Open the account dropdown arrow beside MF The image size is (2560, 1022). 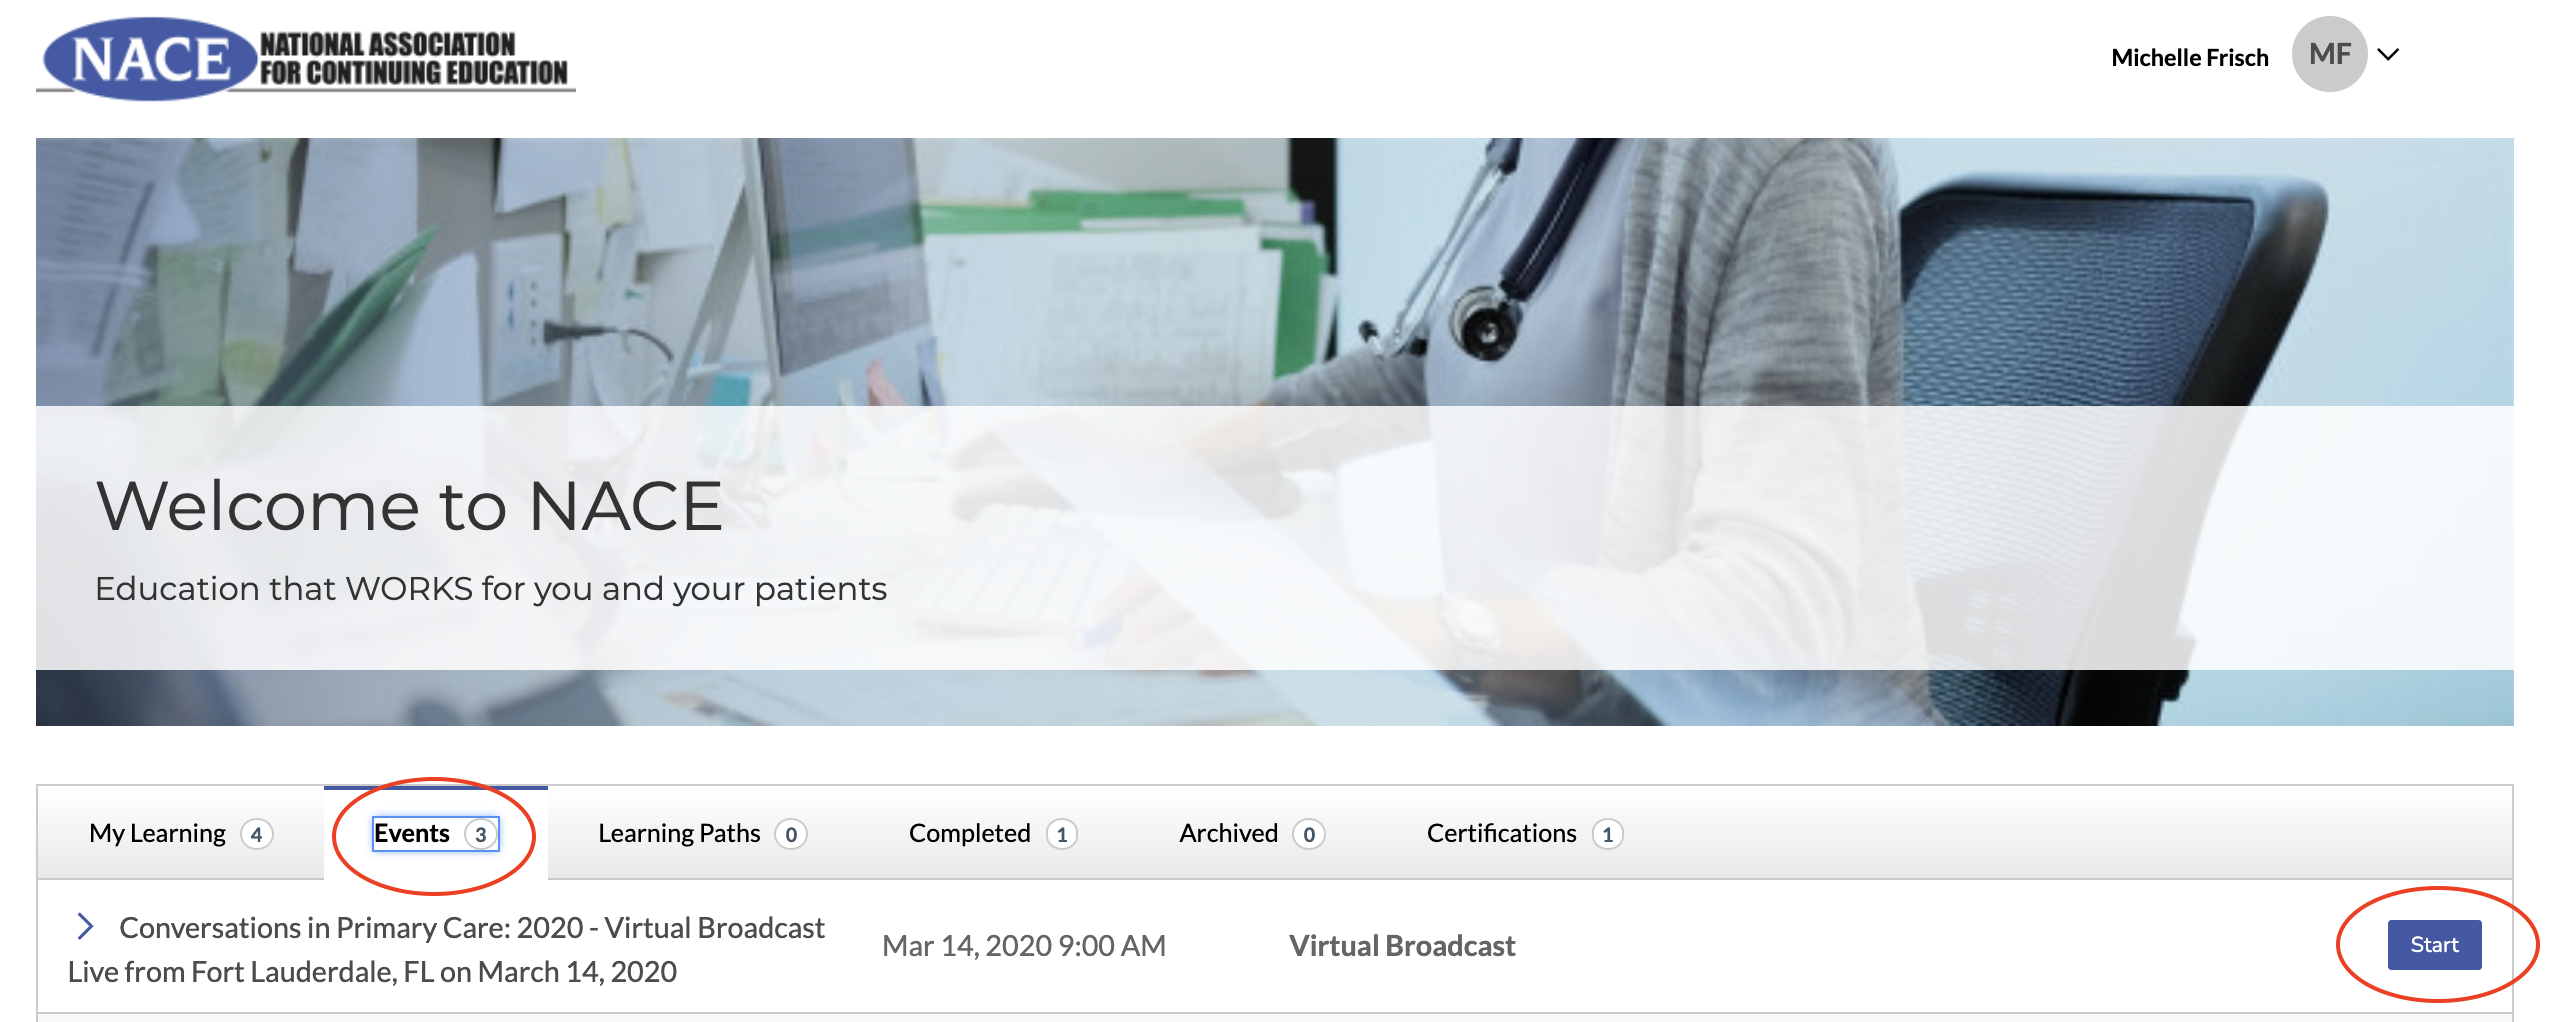tap(2389, 55)
